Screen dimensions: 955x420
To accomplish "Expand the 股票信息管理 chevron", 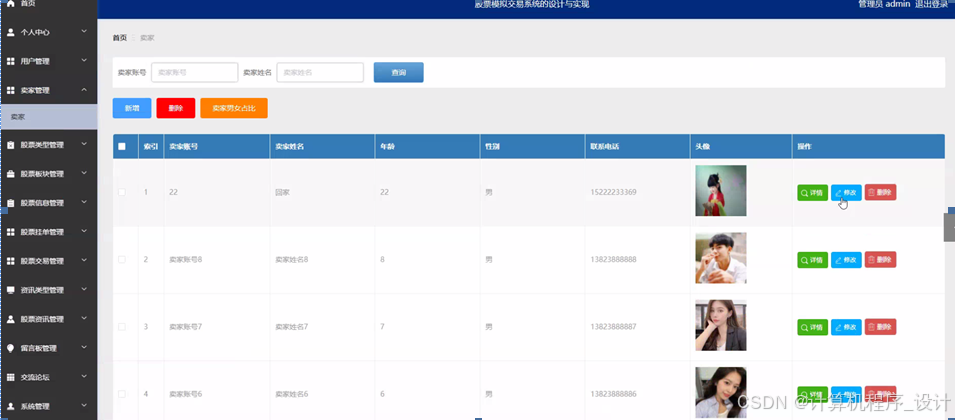I will coord(84,203).
